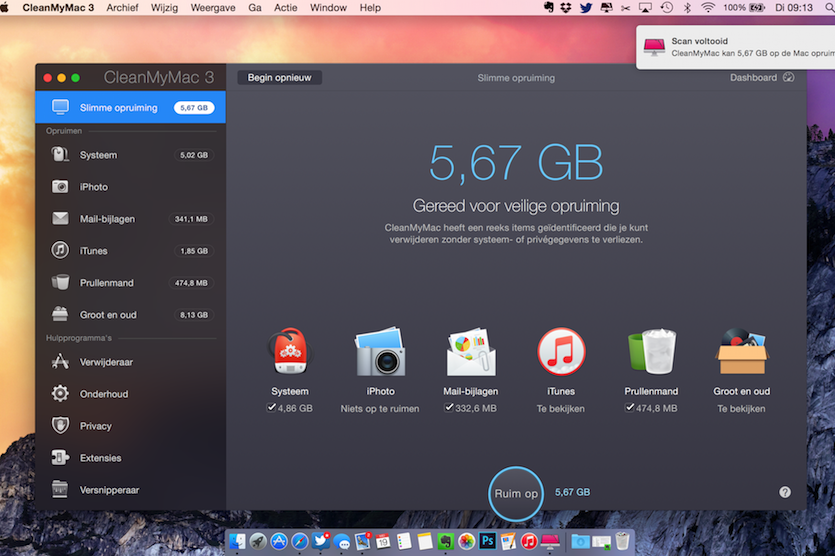Open the Dashboard button at top right
The width and height of the screenshot is (835, 556).
coord(762,78)
